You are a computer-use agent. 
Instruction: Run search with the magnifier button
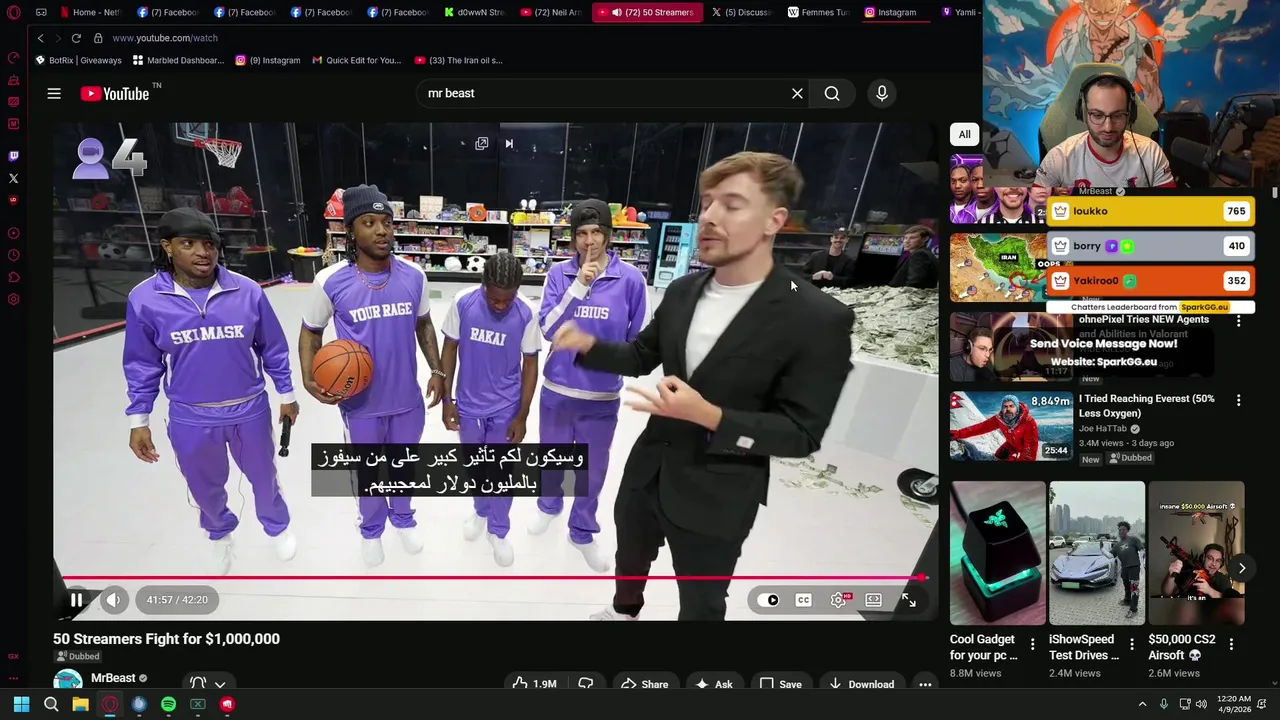coord(832,93)
